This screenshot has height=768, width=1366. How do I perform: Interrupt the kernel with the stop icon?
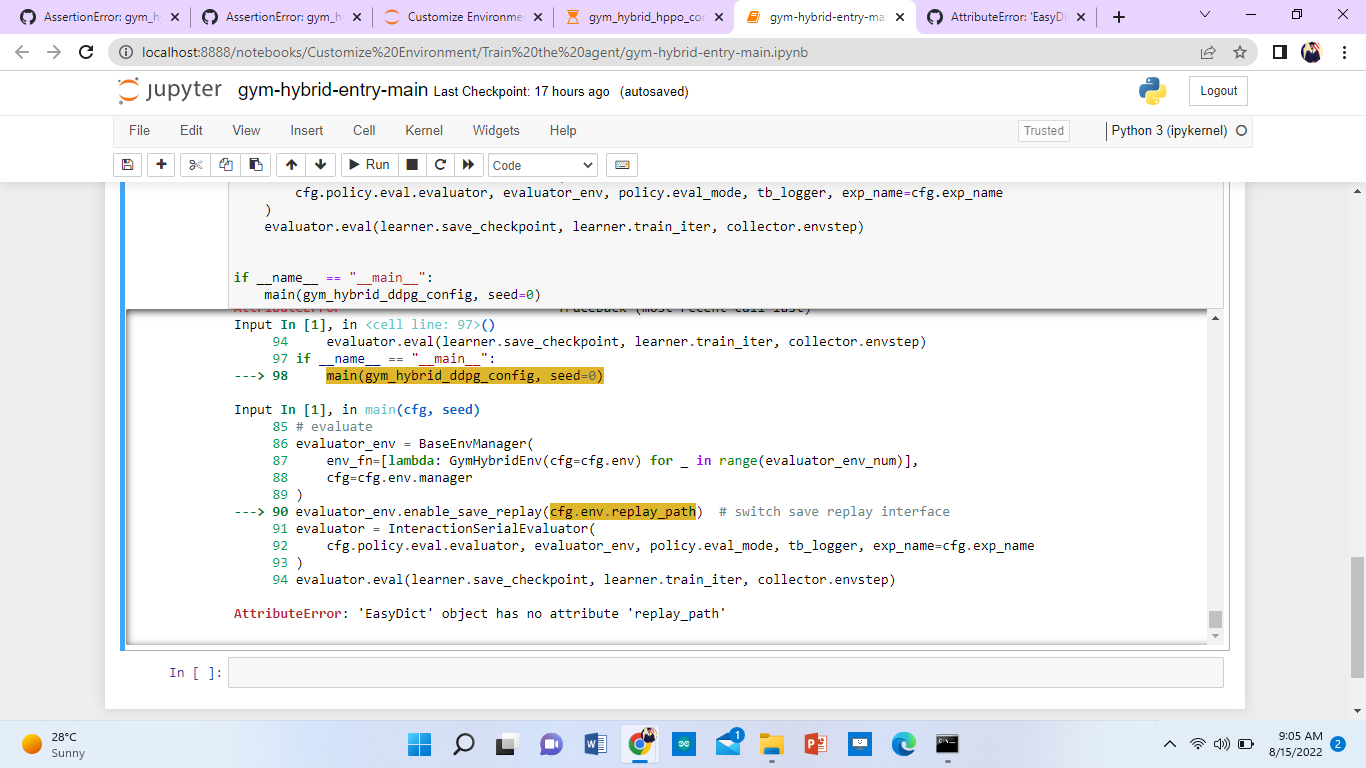pos(410,164)
